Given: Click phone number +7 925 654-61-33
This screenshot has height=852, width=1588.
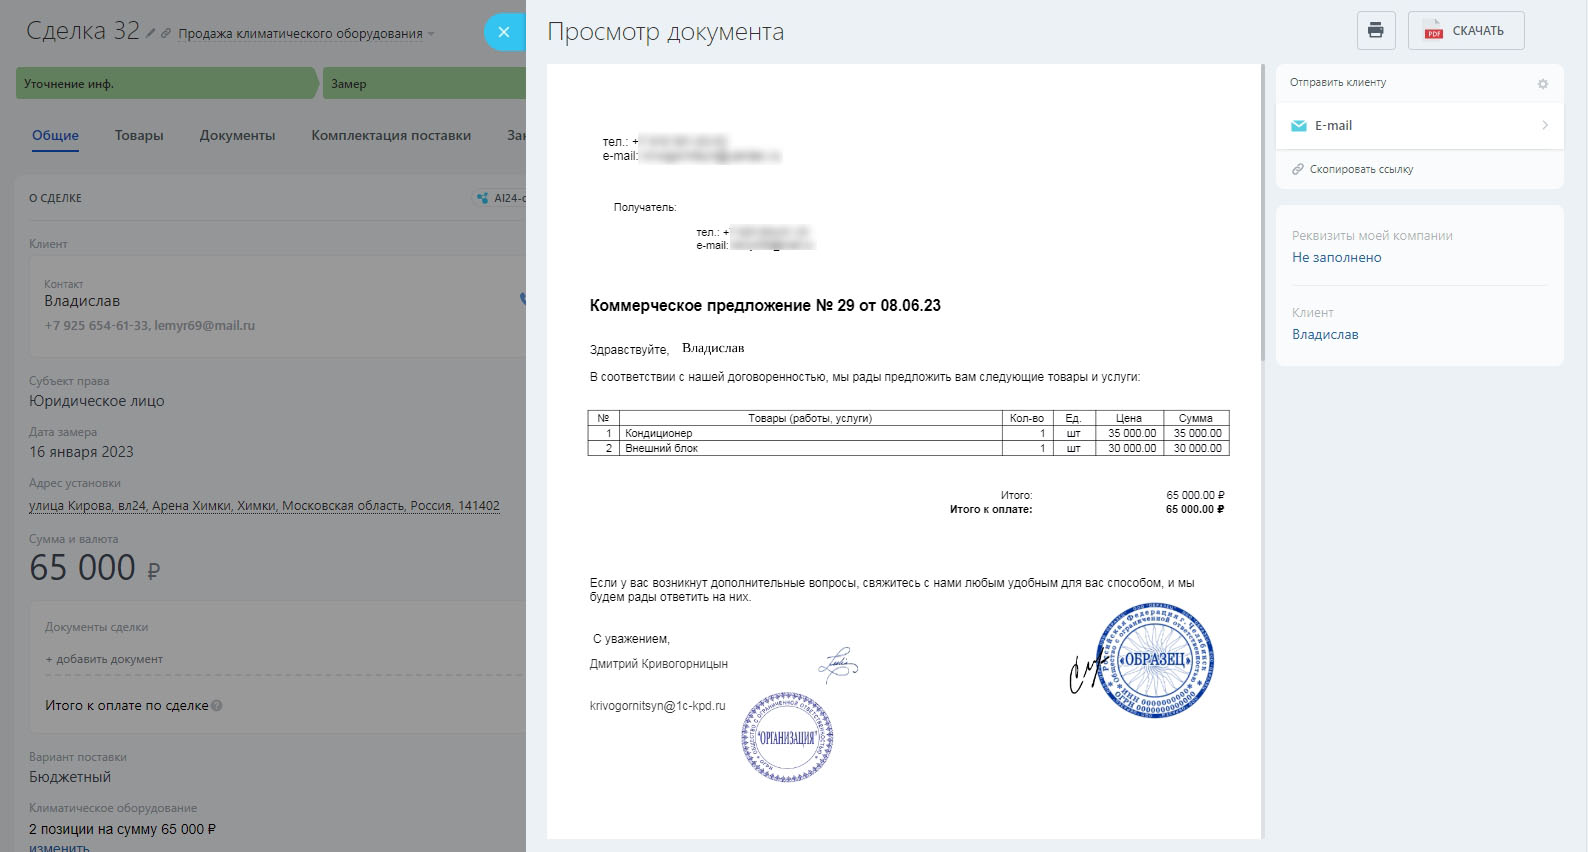Looking at the screenshot, I should pos(97,326).
